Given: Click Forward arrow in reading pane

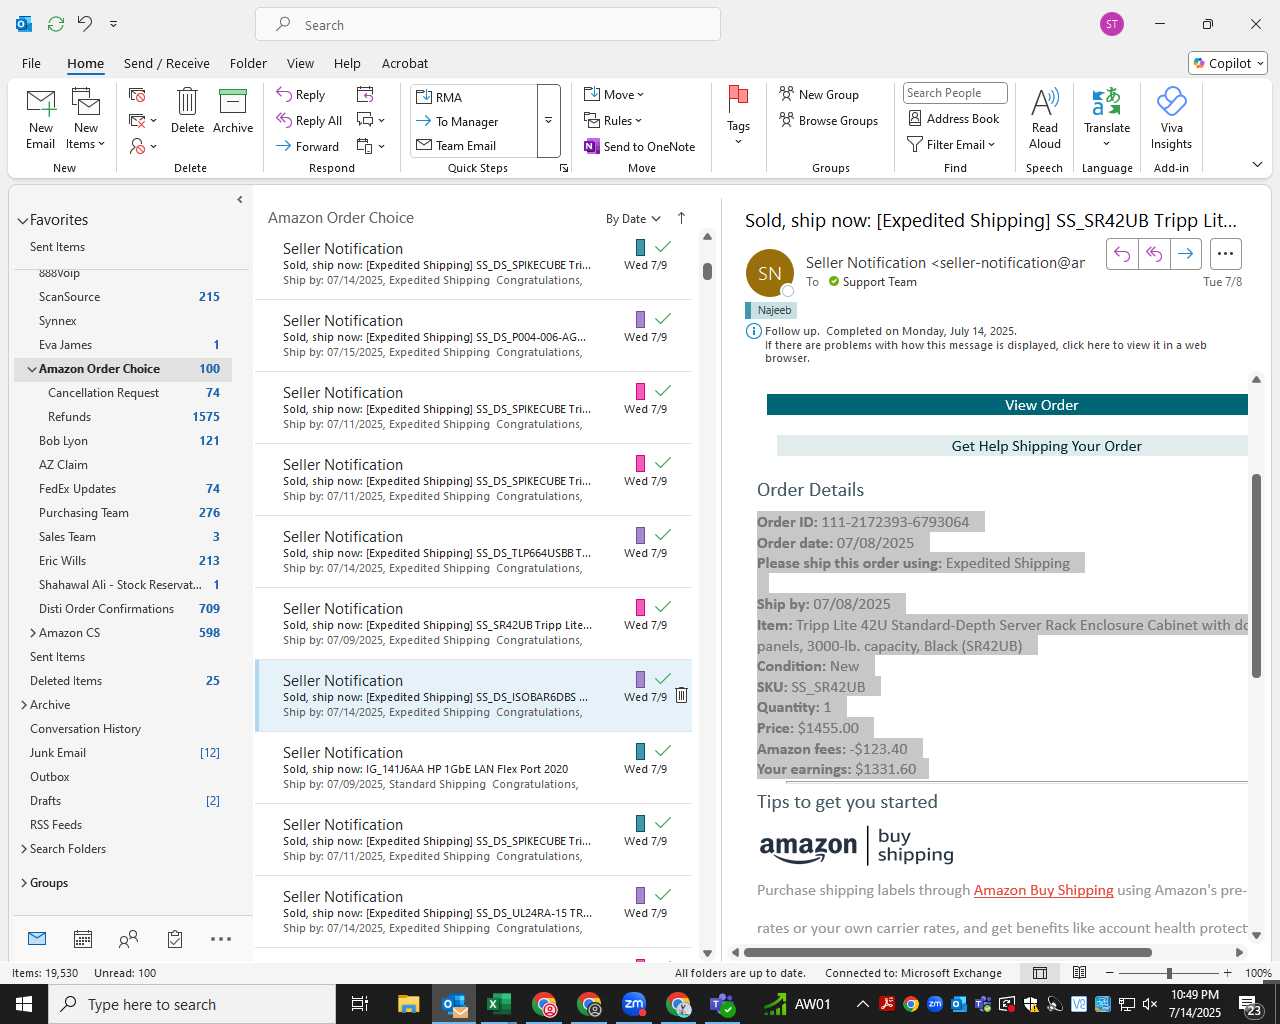Looking at the screenshot, I should pos(1185,254).
